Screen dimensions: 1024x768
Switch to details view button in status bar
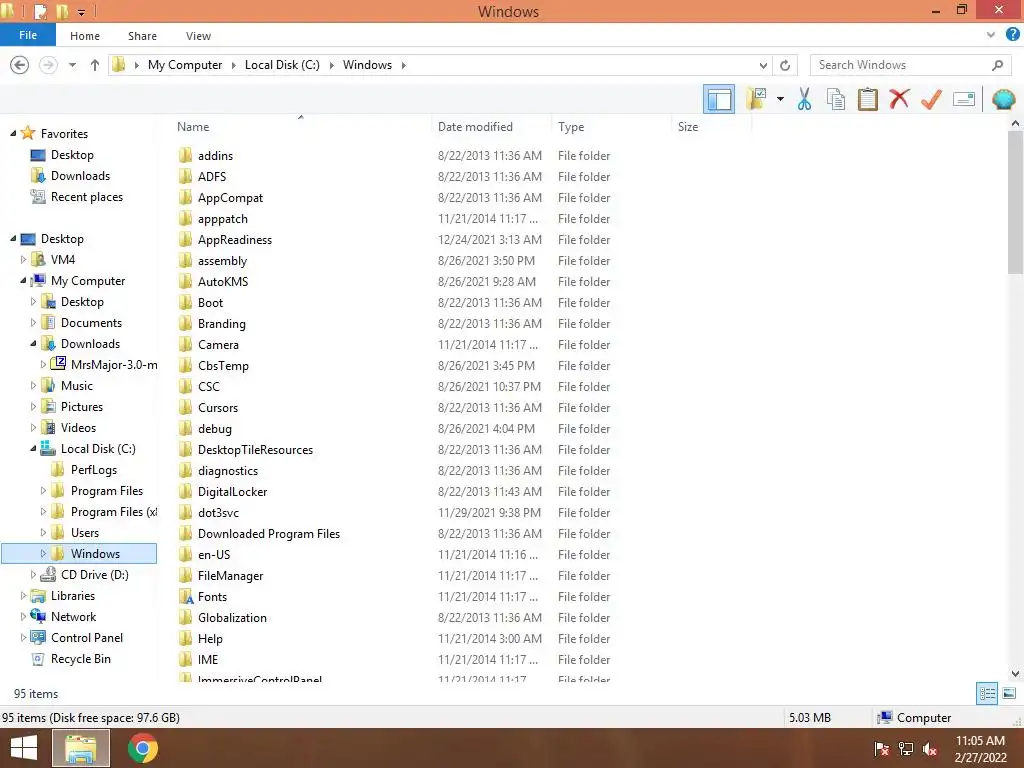pyautogui.click(x=987, y=693)
